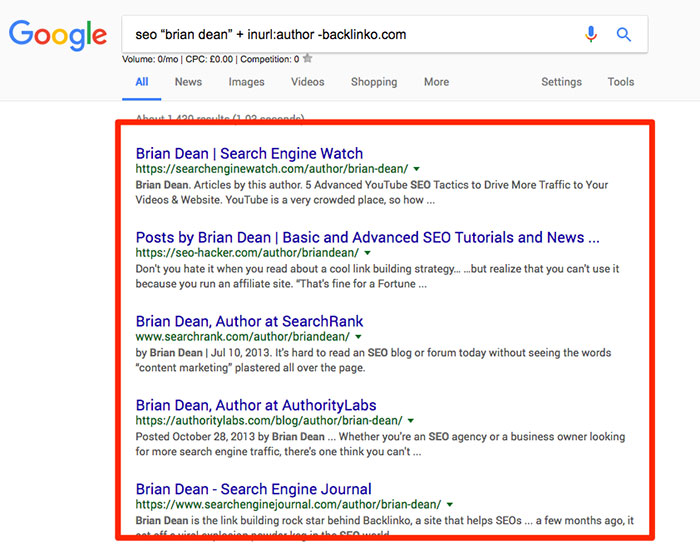The image size is (700, 550).
Task: Open the Settings menu
Action: [x=561, y=82]
